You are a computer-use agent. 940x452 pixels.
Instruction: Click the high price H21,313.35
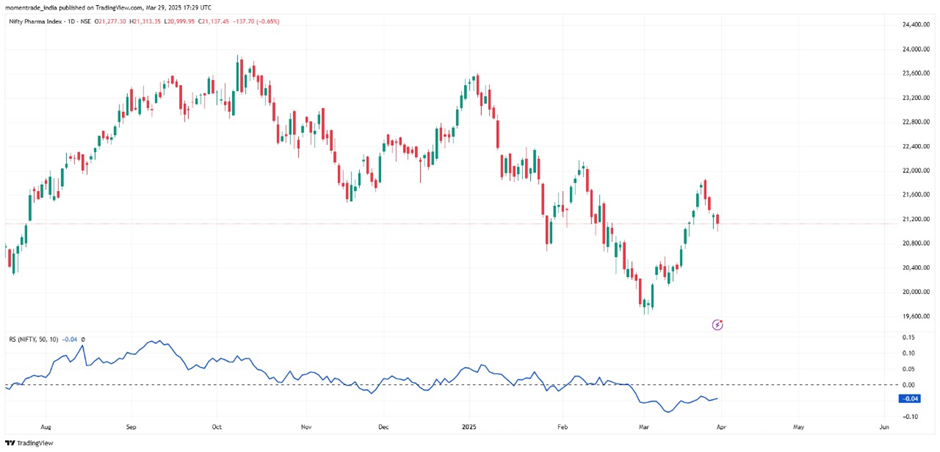point(144,21)
